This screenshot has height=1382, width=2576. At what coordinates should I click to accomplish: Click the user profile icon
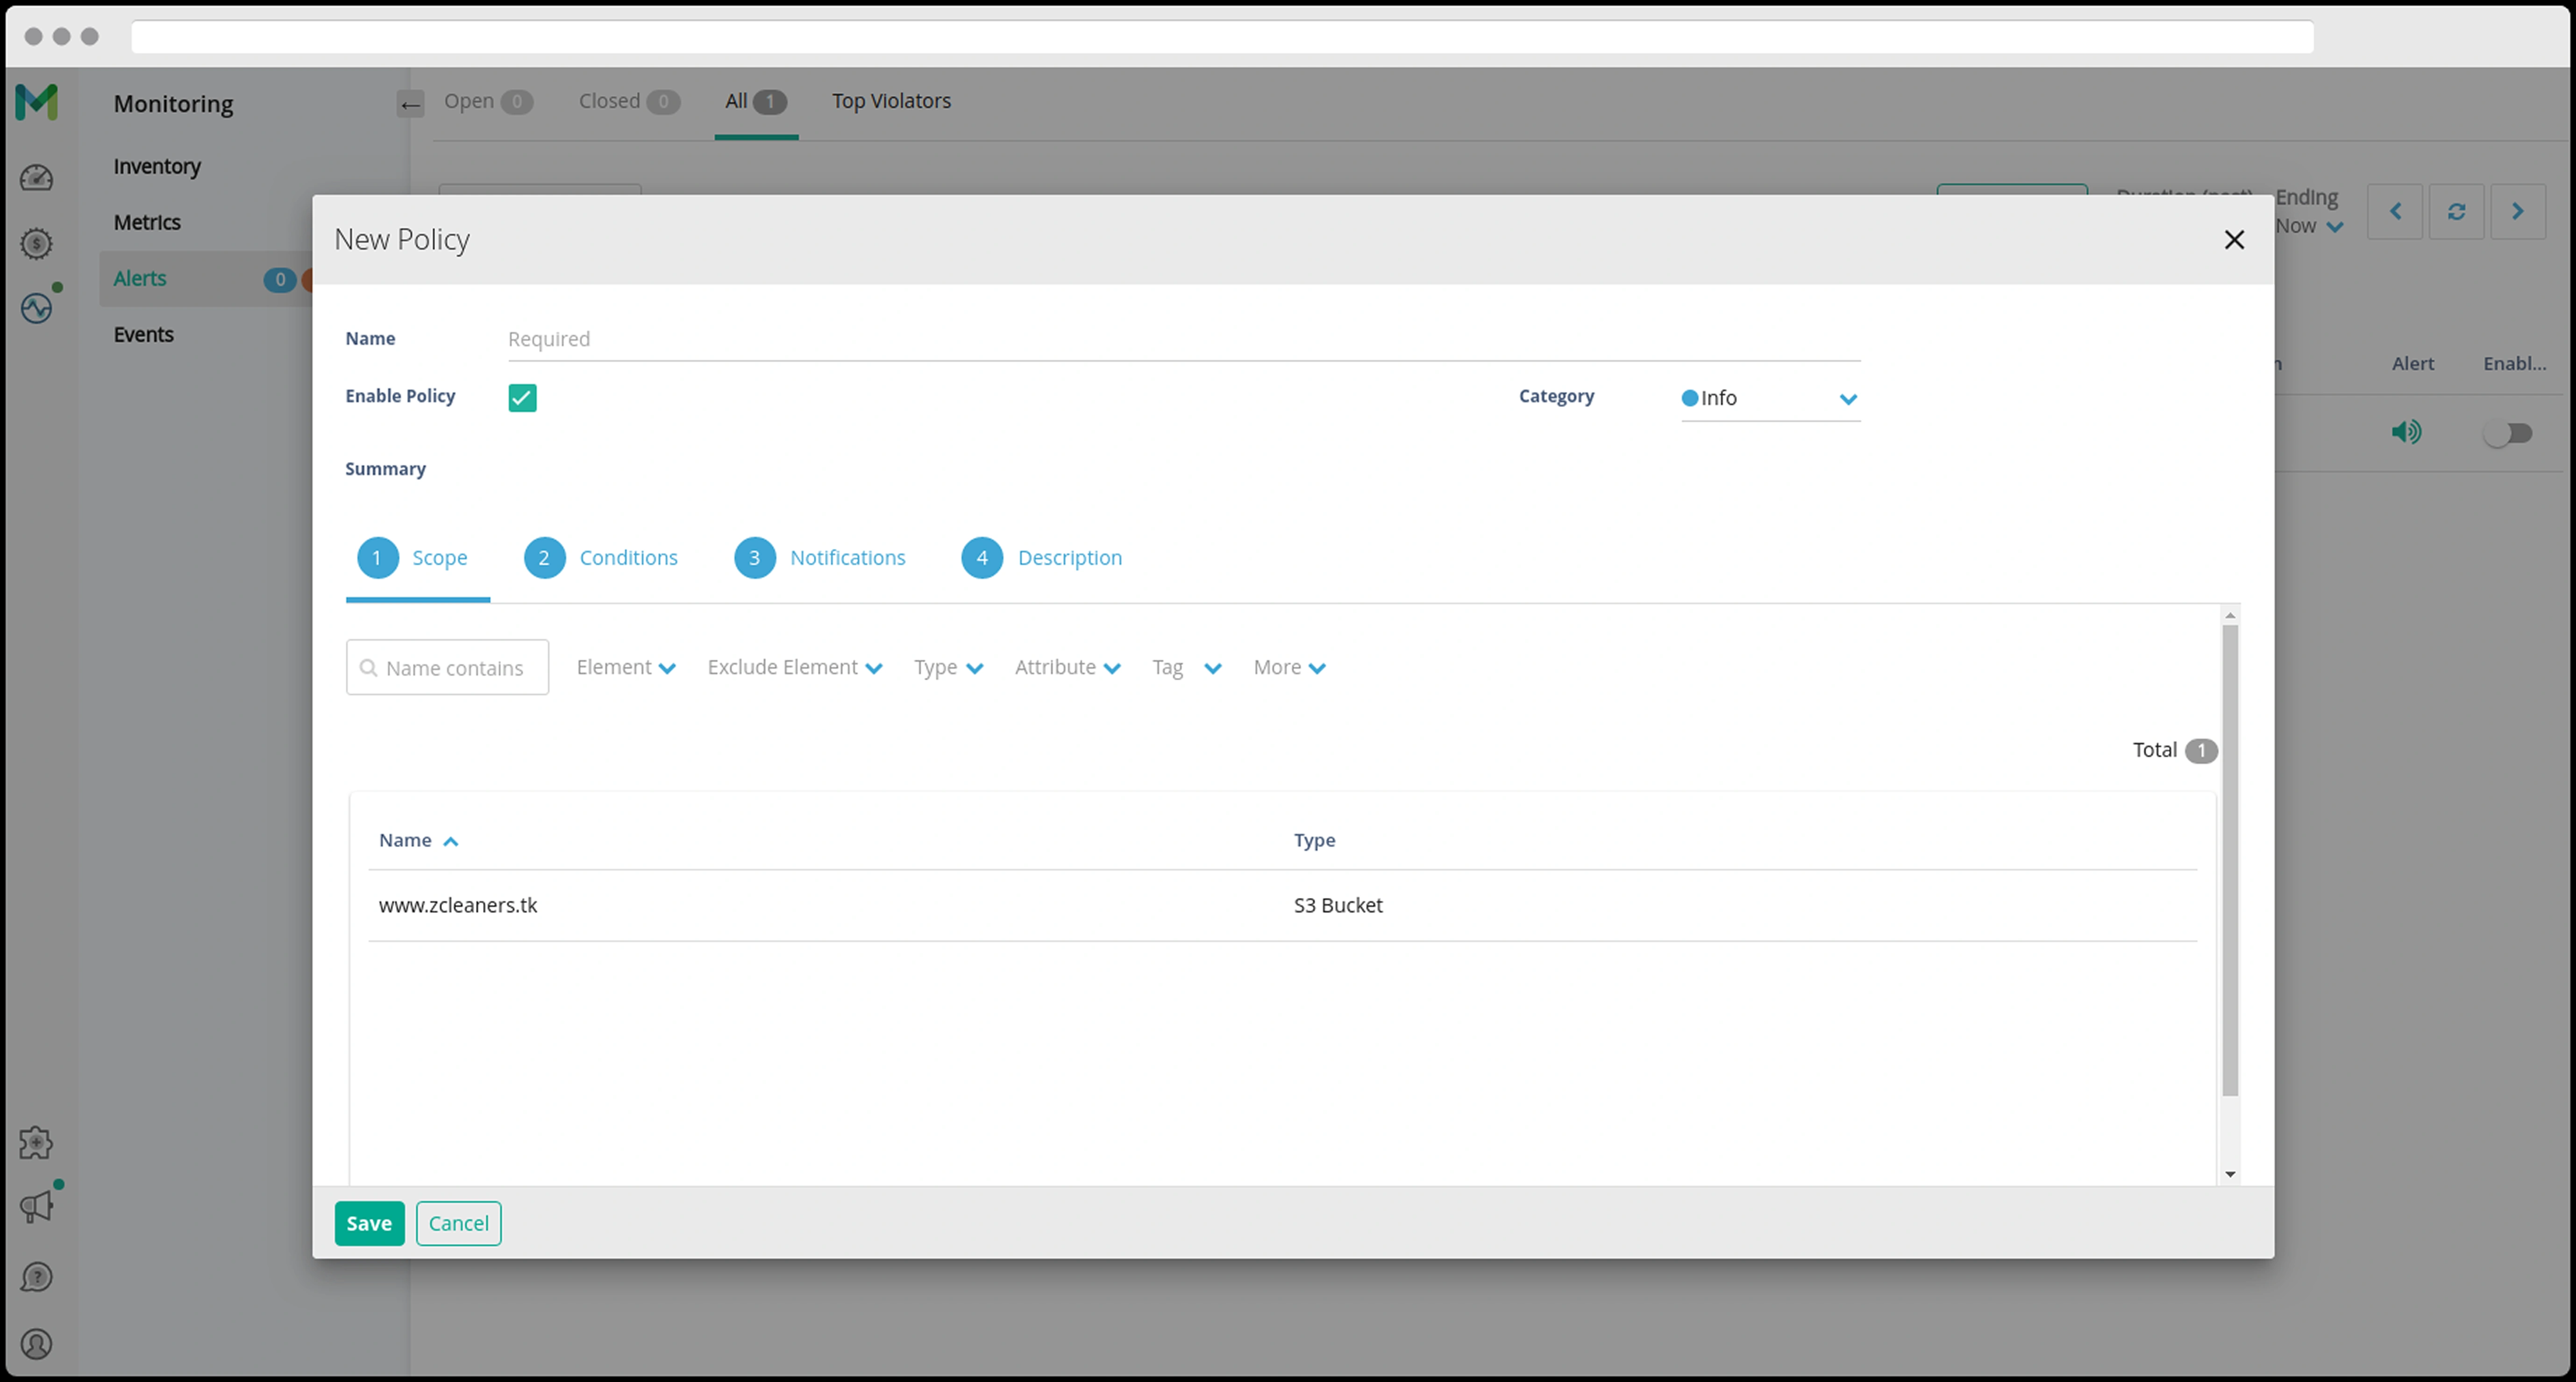point(37,1344)
